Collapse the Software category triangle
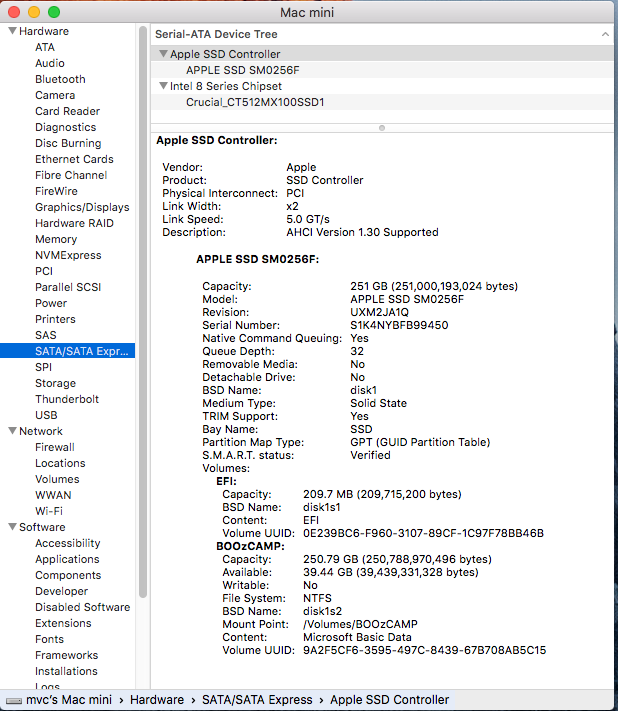 coord(13,527)
